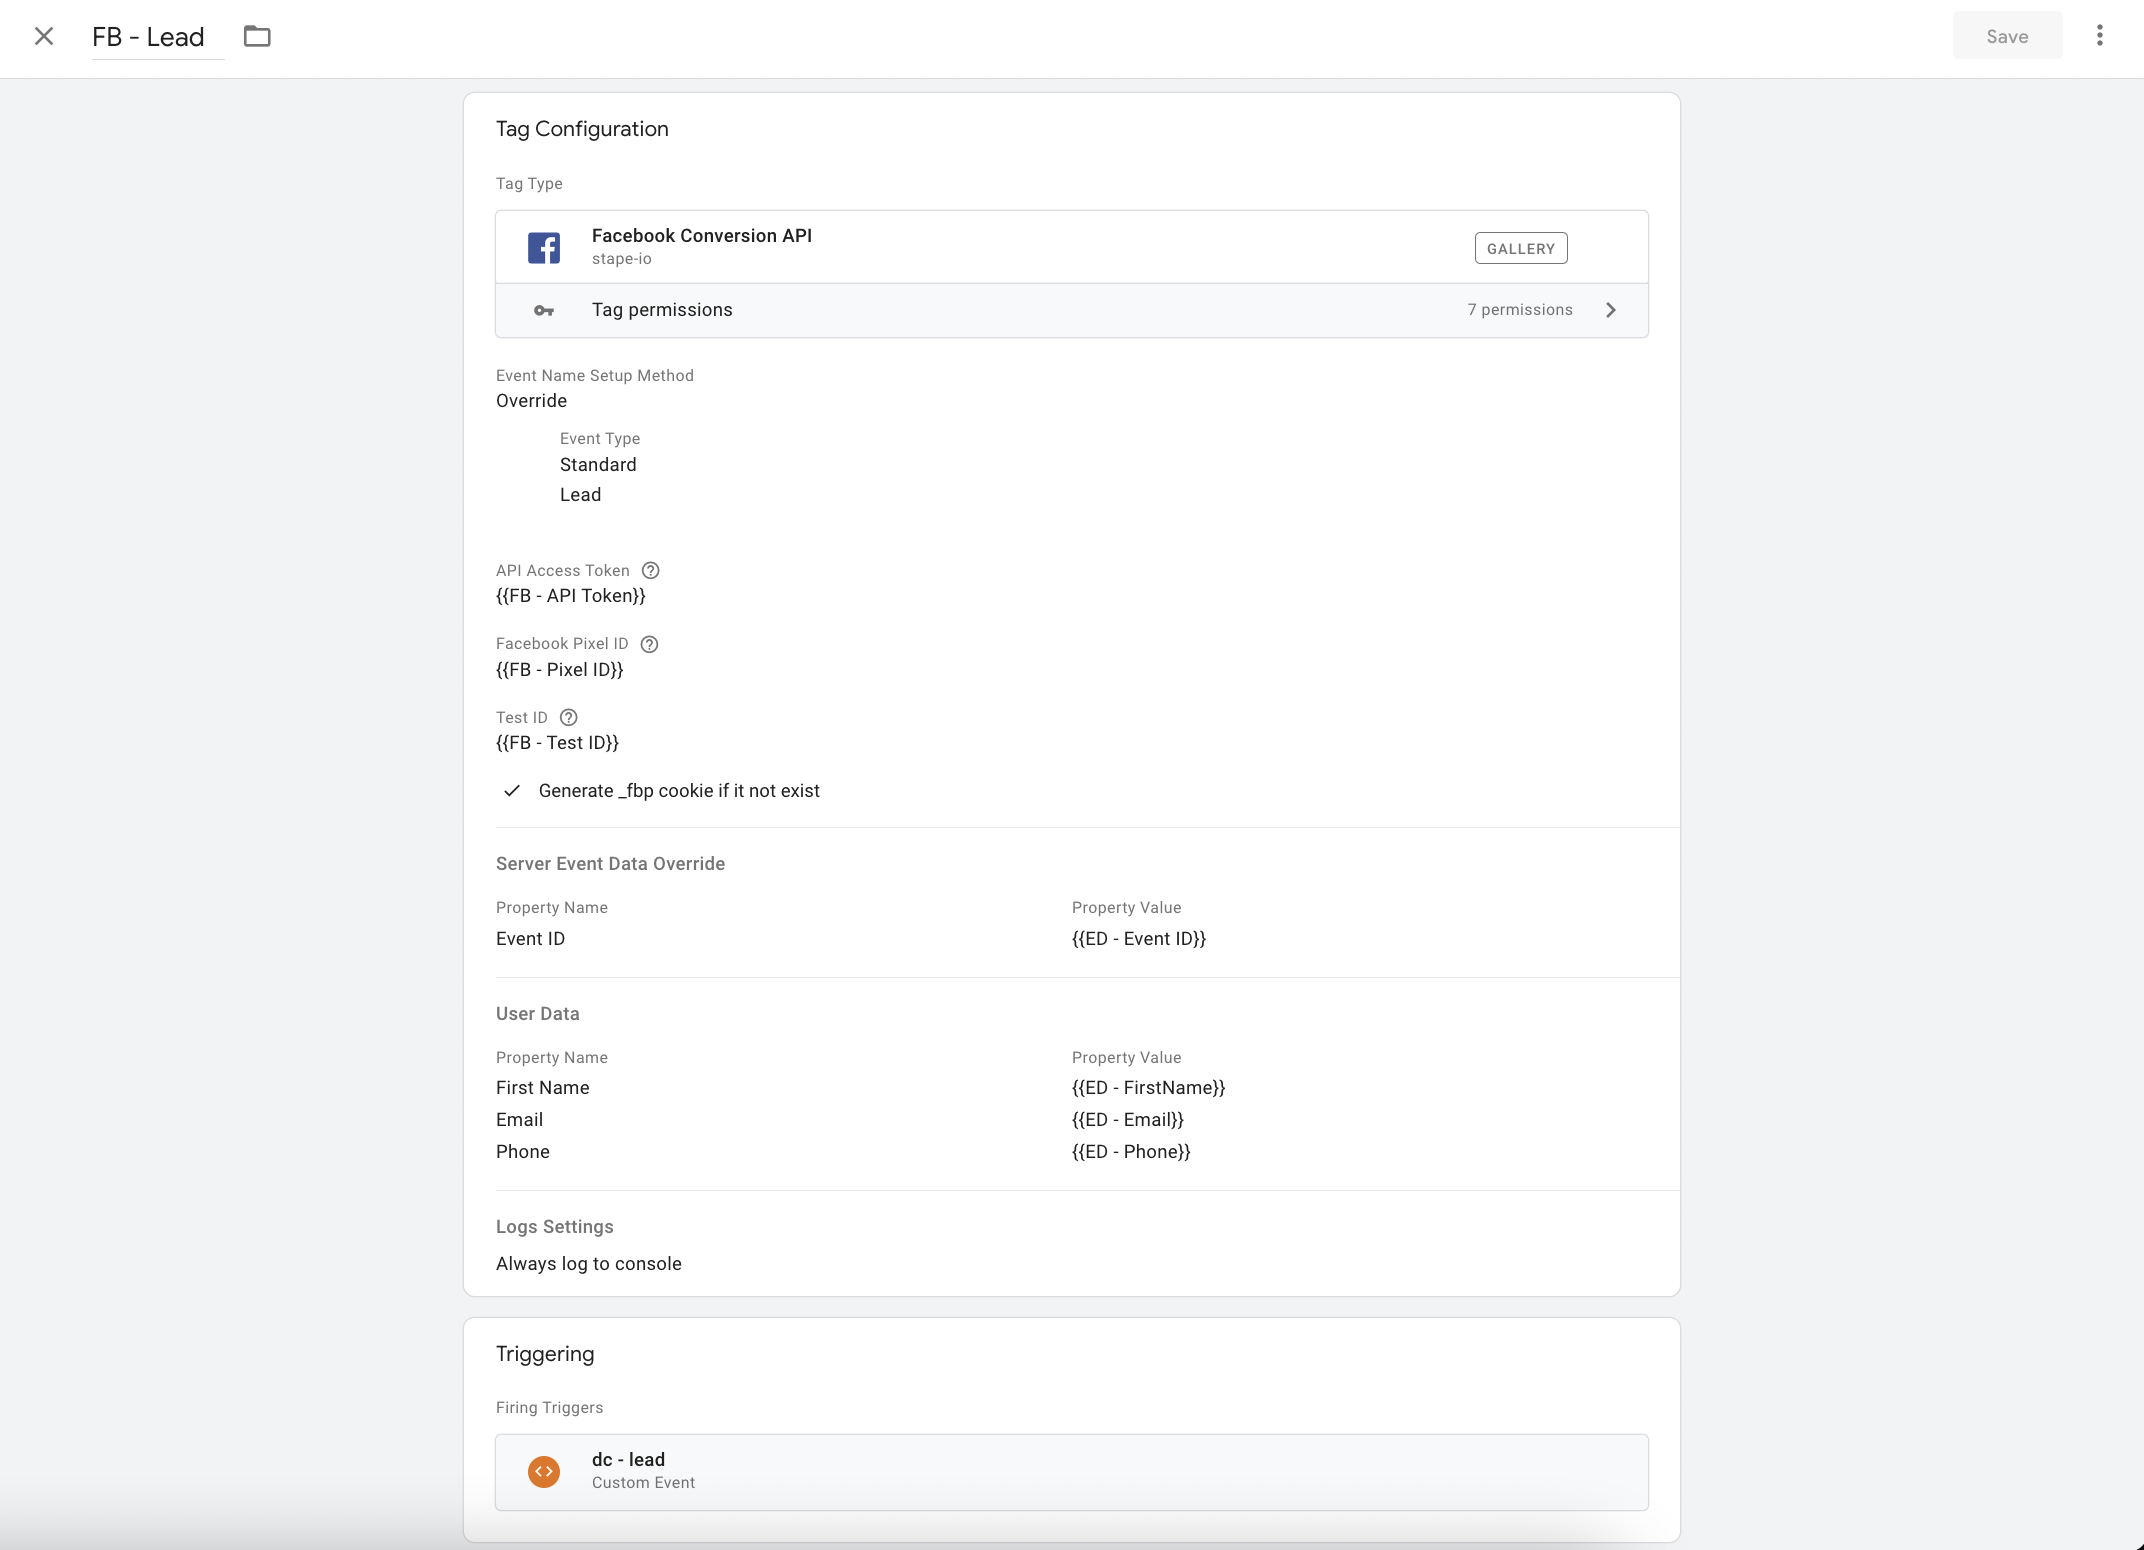Click the 7 permissions label
Viewport: 2144px width, 1550px height.
tap(1520, 310)
